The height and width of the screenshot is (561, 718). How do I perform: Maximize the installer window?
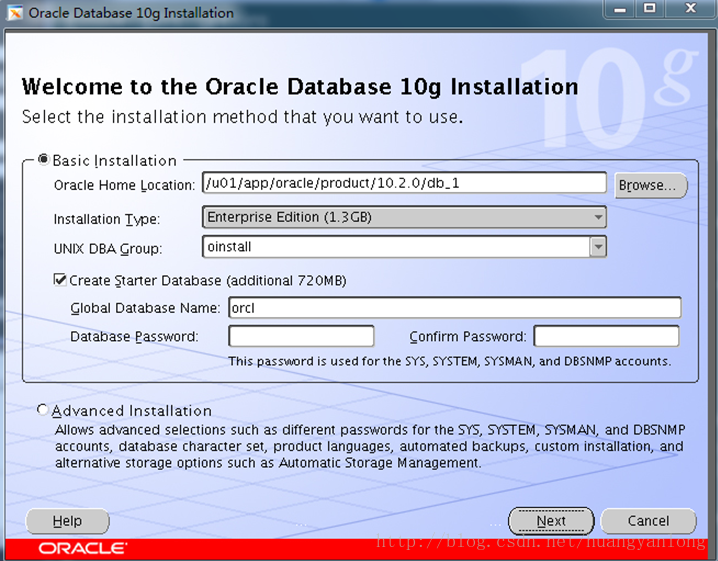coord(649,8)
